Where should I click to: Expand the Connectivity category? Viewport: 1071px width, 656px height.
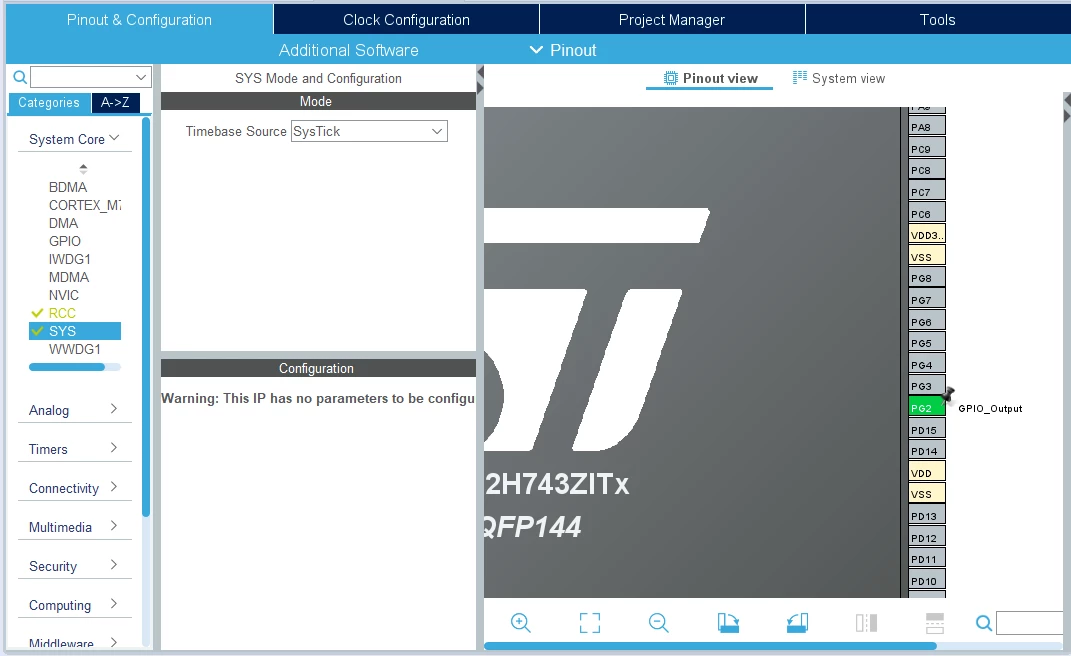coord(74,488)
